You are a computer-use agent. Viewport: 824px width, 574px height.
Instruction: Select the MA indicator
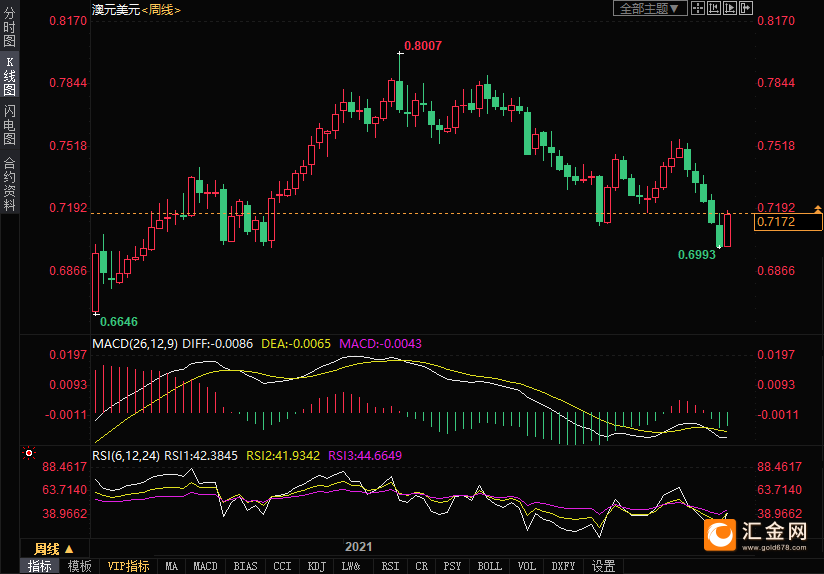point(171,566)
